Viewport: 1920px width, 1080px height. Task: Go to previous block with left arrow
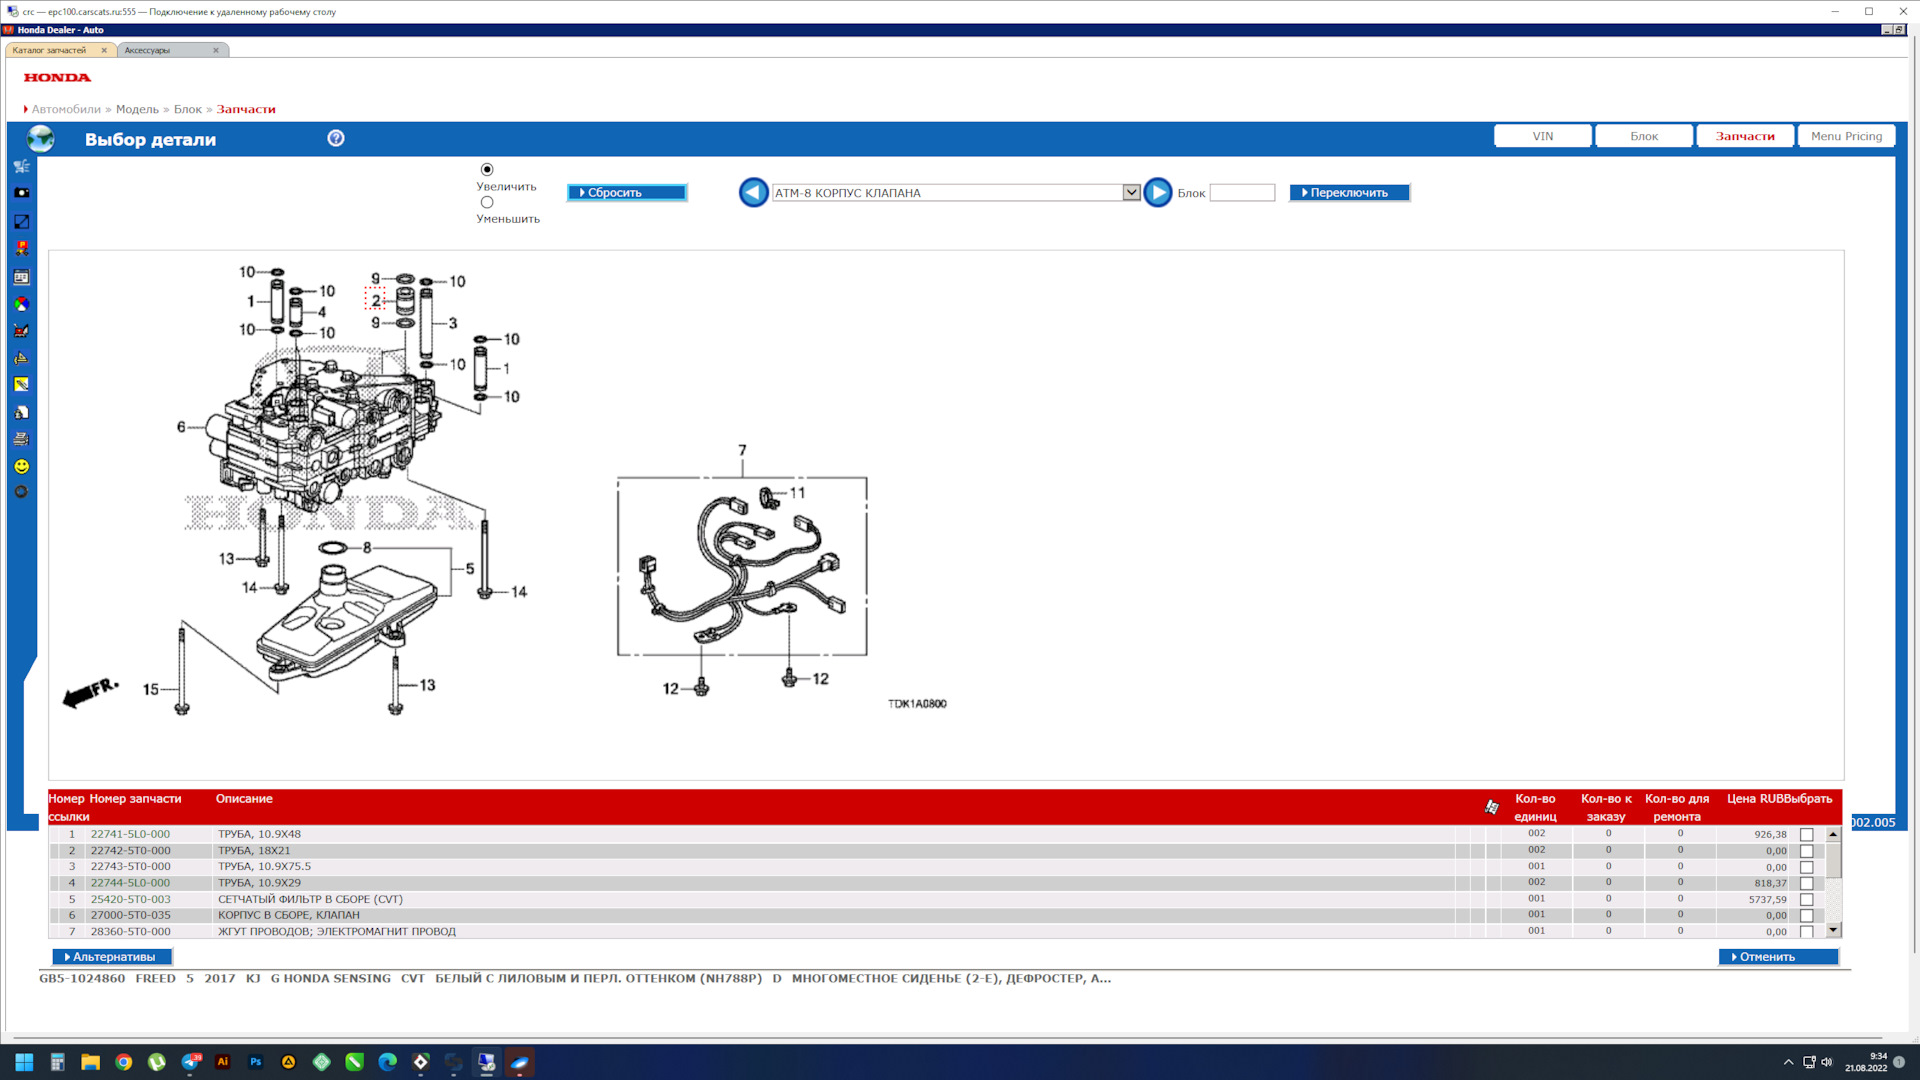(x=753, y=192)
